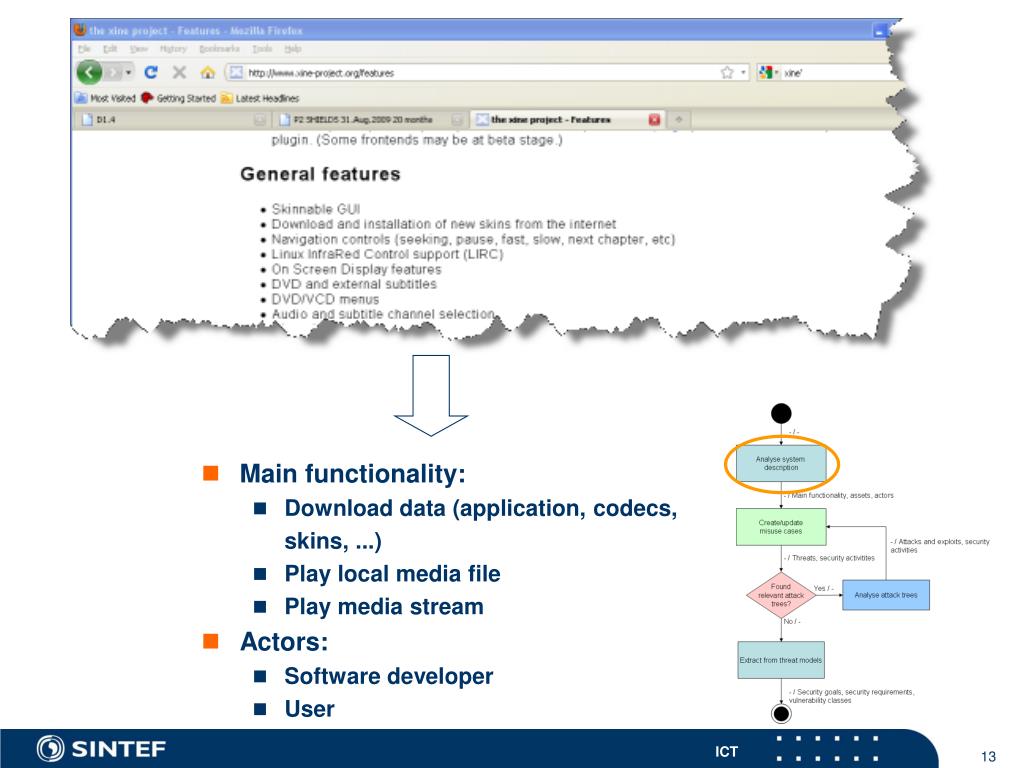This screenshot has width=1024, height=768.
Task: Click the On Screen Display features item
Action: point(356,269)
